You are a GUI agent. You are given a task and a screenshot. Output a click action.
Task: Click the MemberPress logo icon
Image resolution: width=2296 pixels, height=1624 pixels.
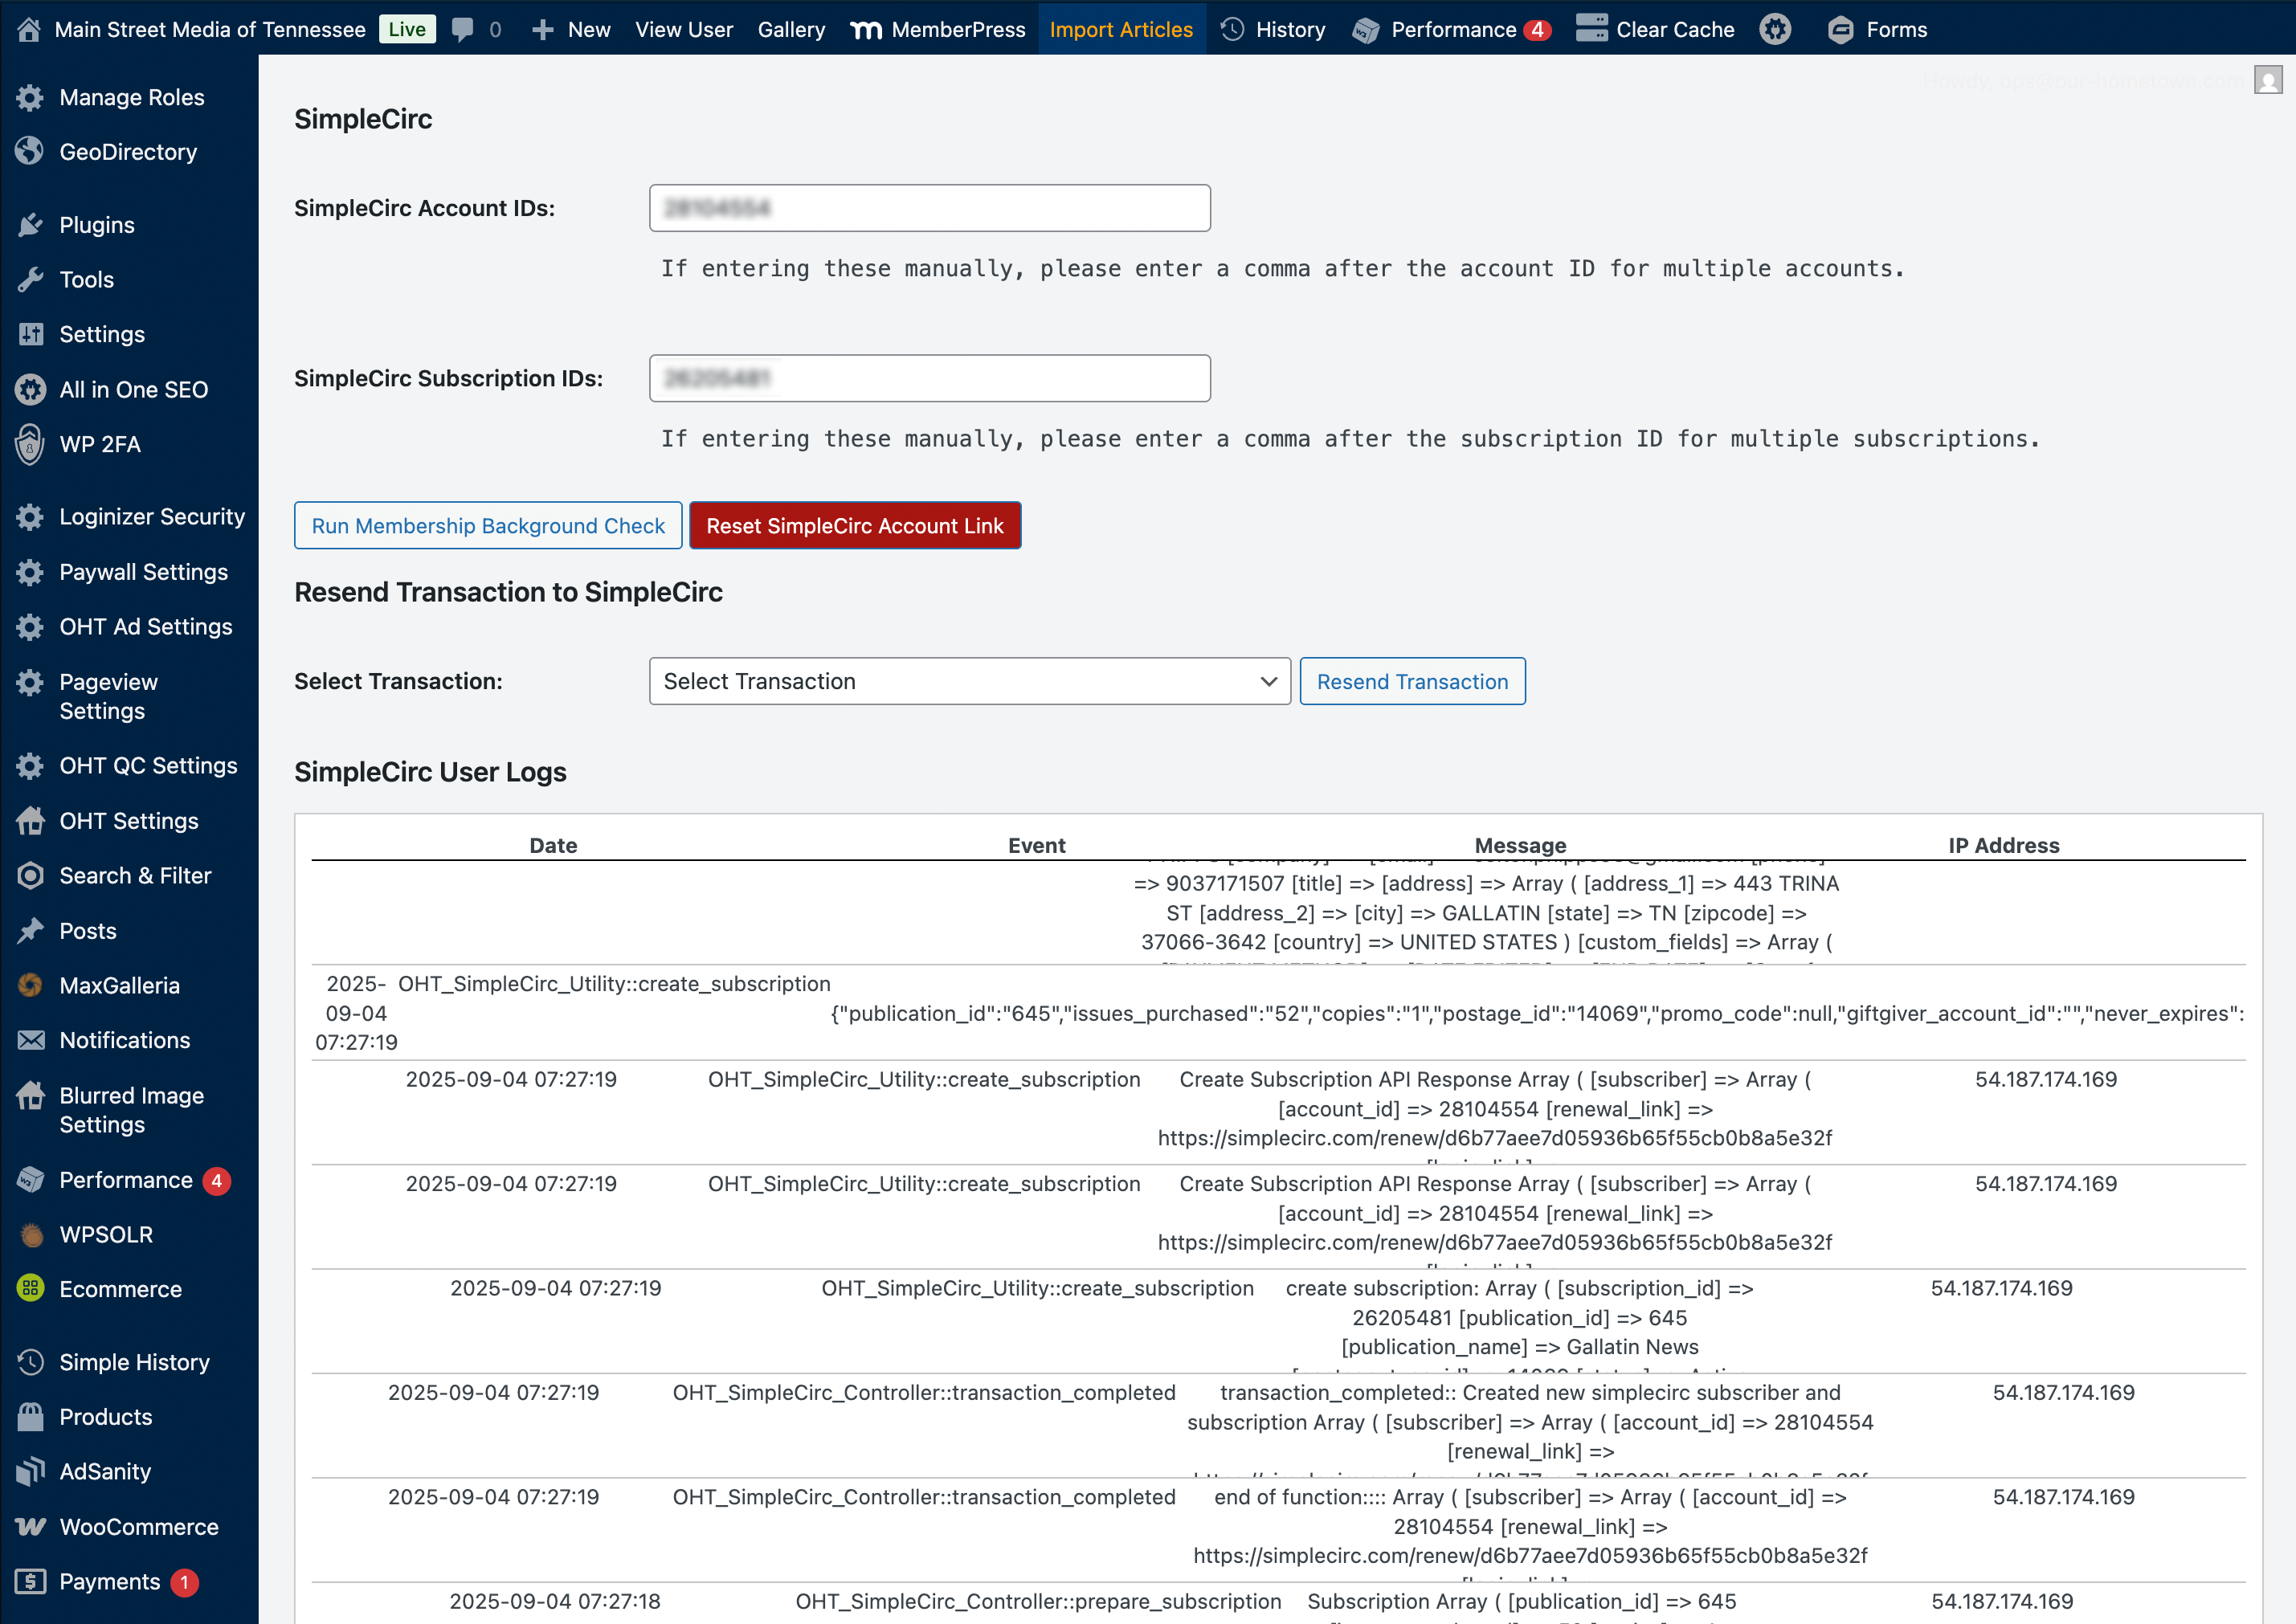(866, 30)
